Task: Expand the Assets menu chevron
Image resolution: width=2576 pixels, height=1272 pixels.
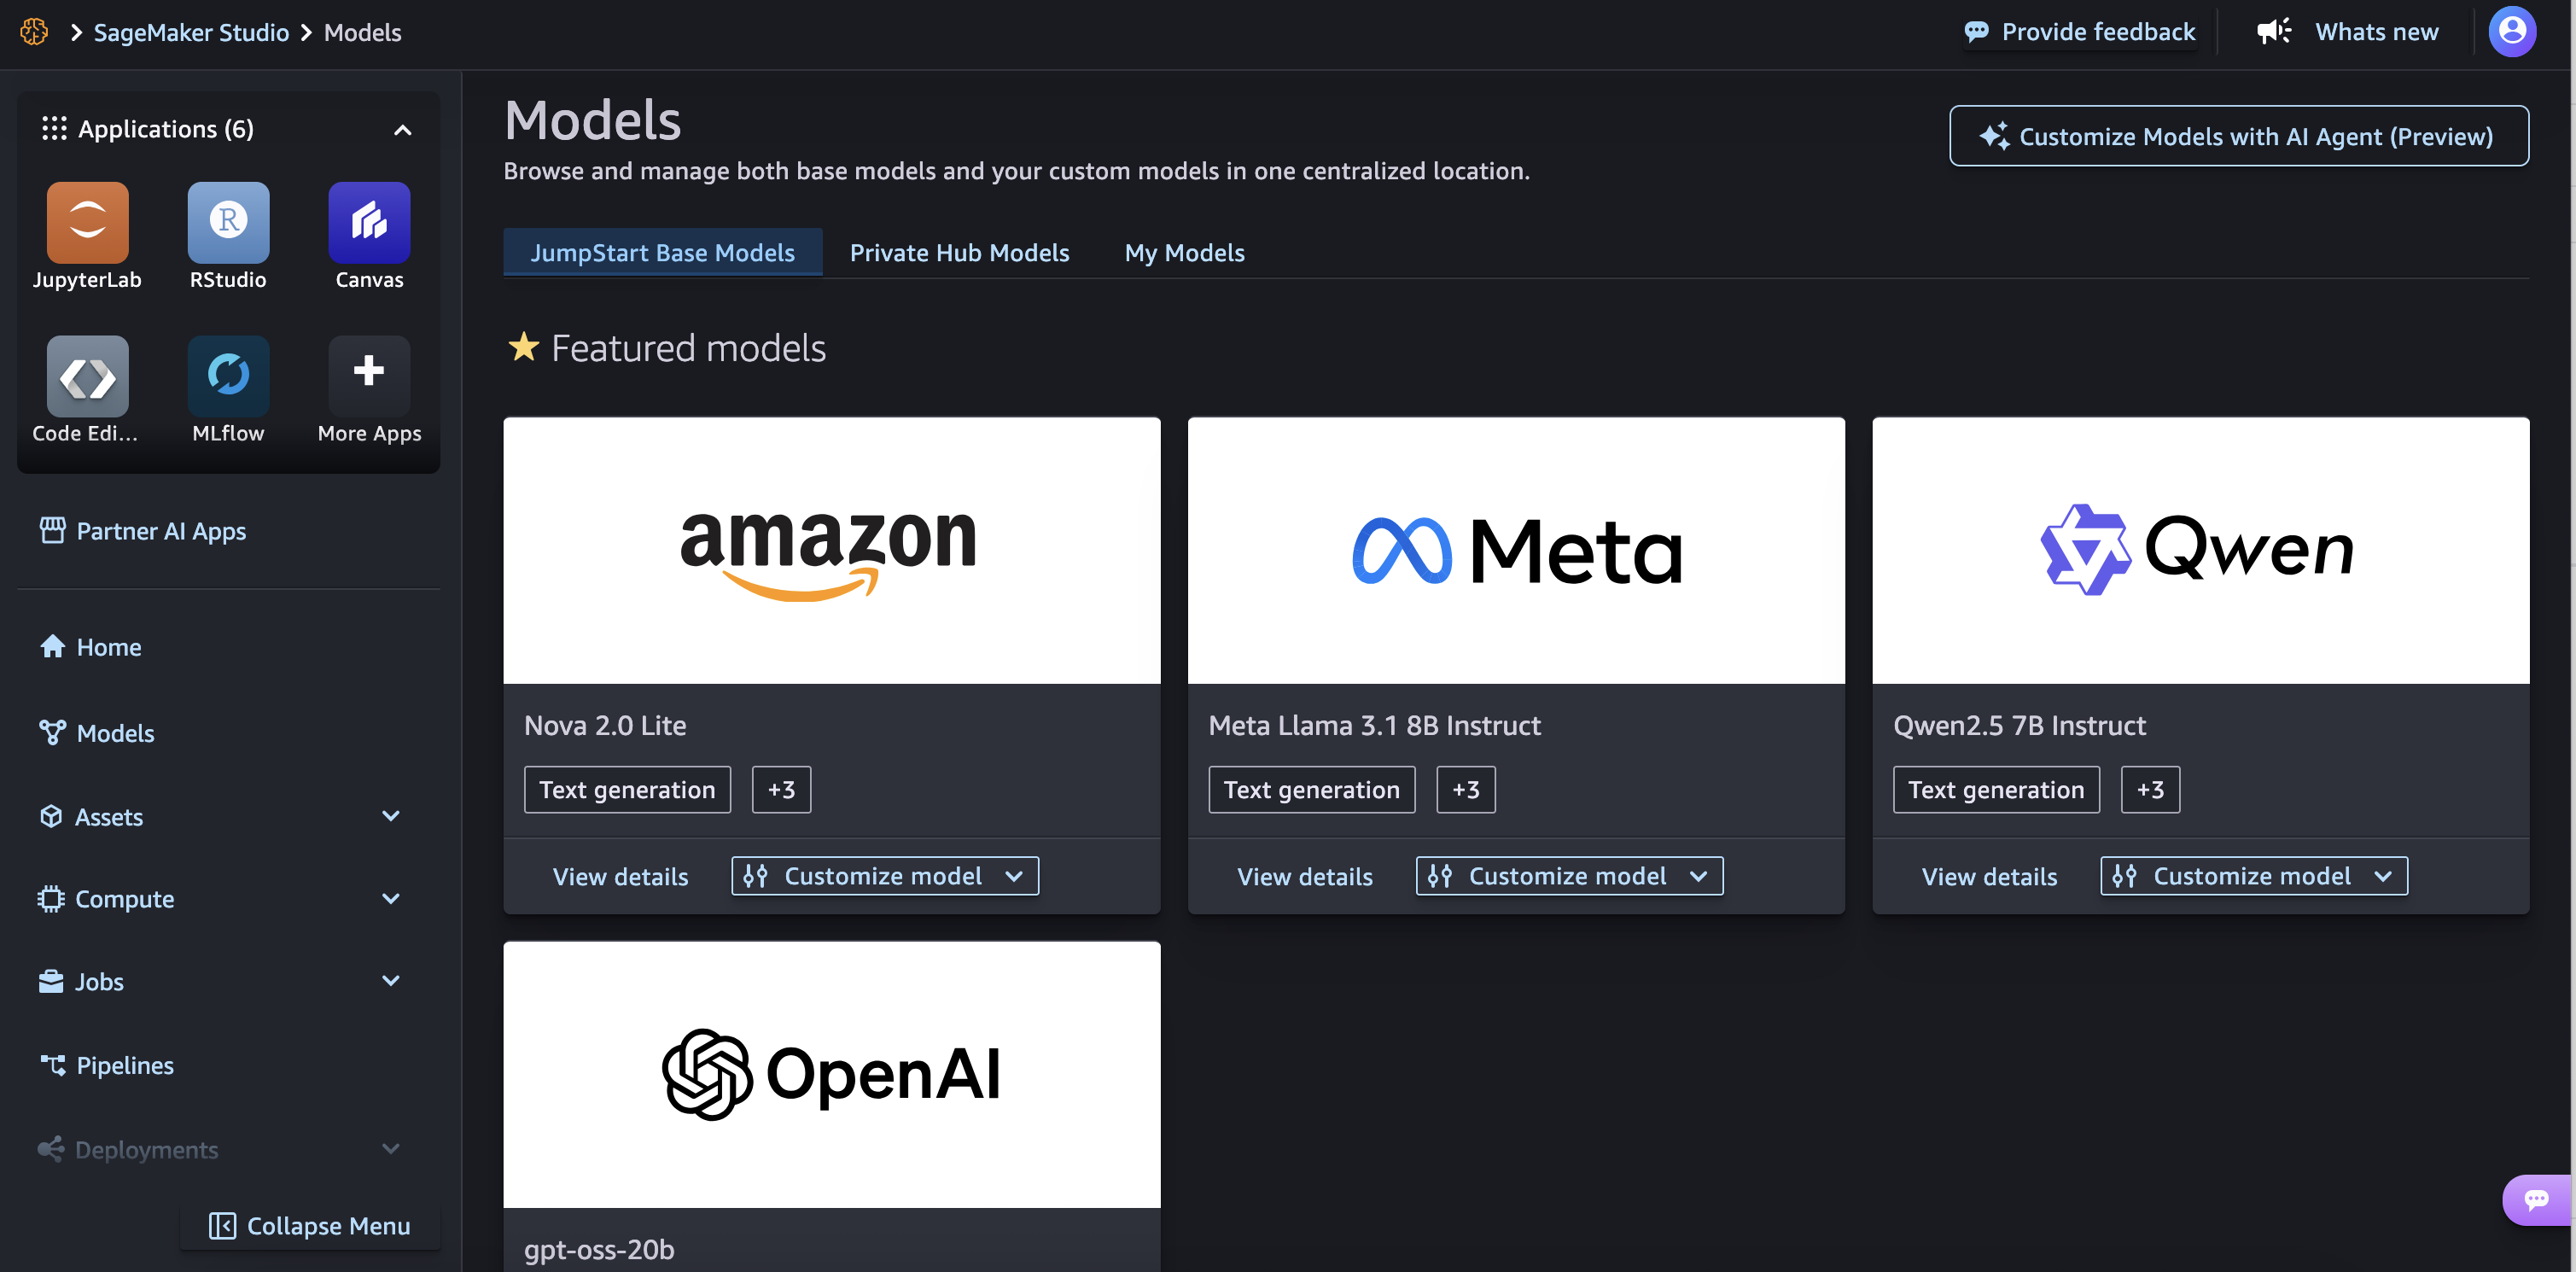Action: 391,816
